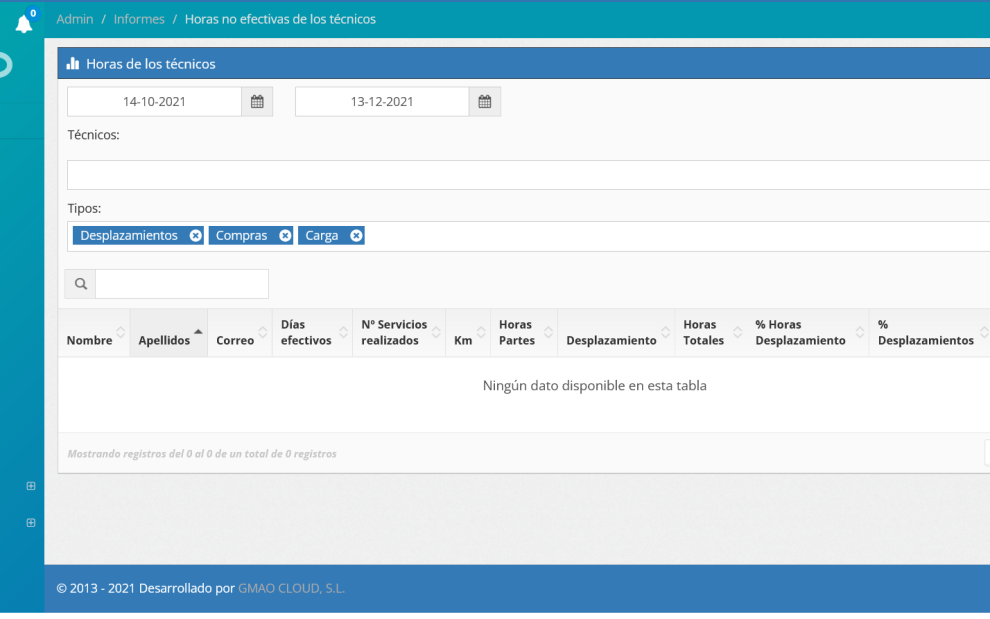The height and width of the screenshot is (619, 990).
Task: Remove the Compras filter tag
Action: click(x=285, y=235)
